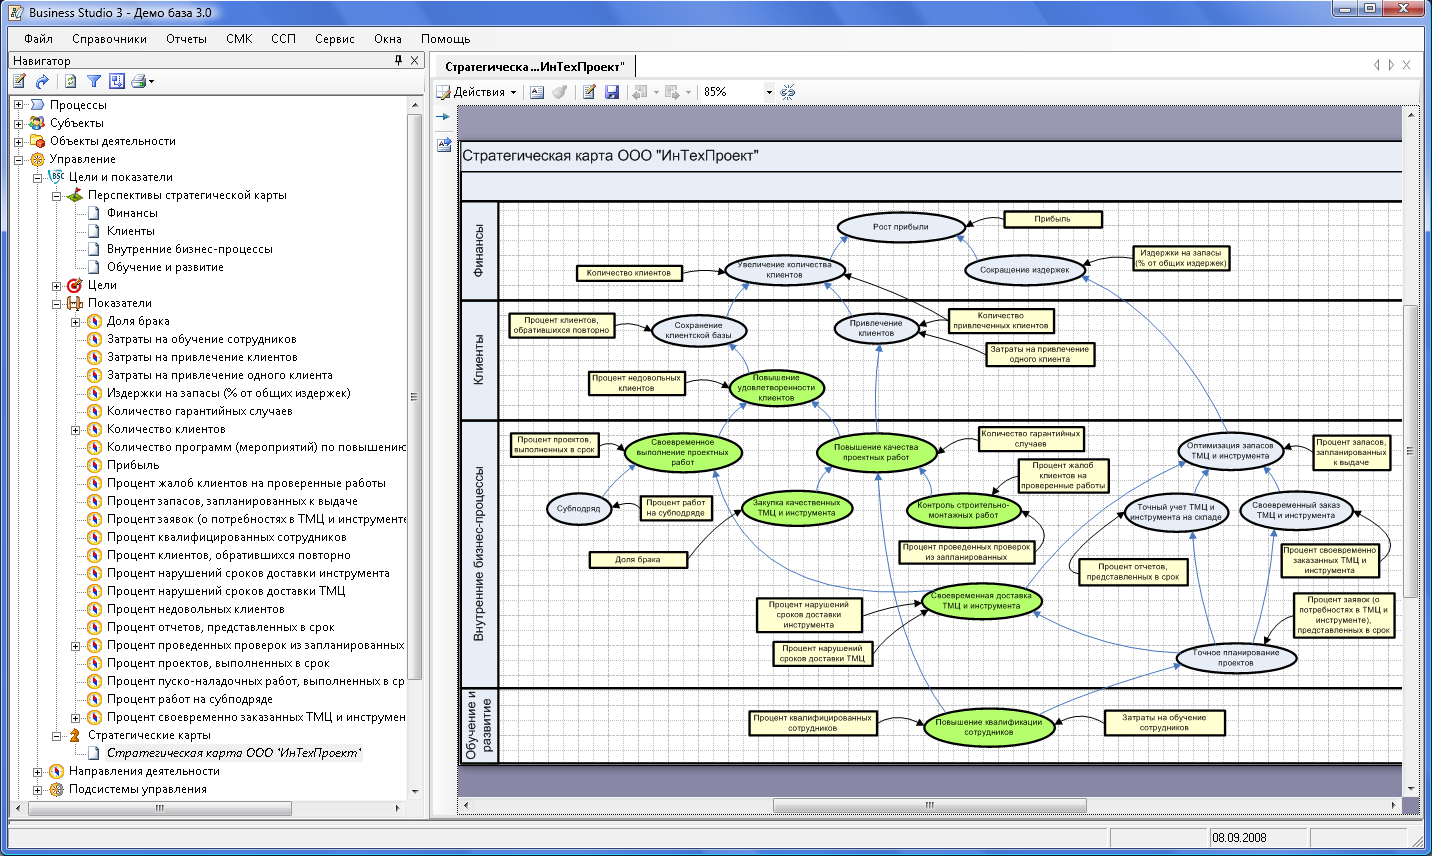The image size is (1432, 856).
Task: Expand Направления деятельности node
Action: tap(37, 771)
